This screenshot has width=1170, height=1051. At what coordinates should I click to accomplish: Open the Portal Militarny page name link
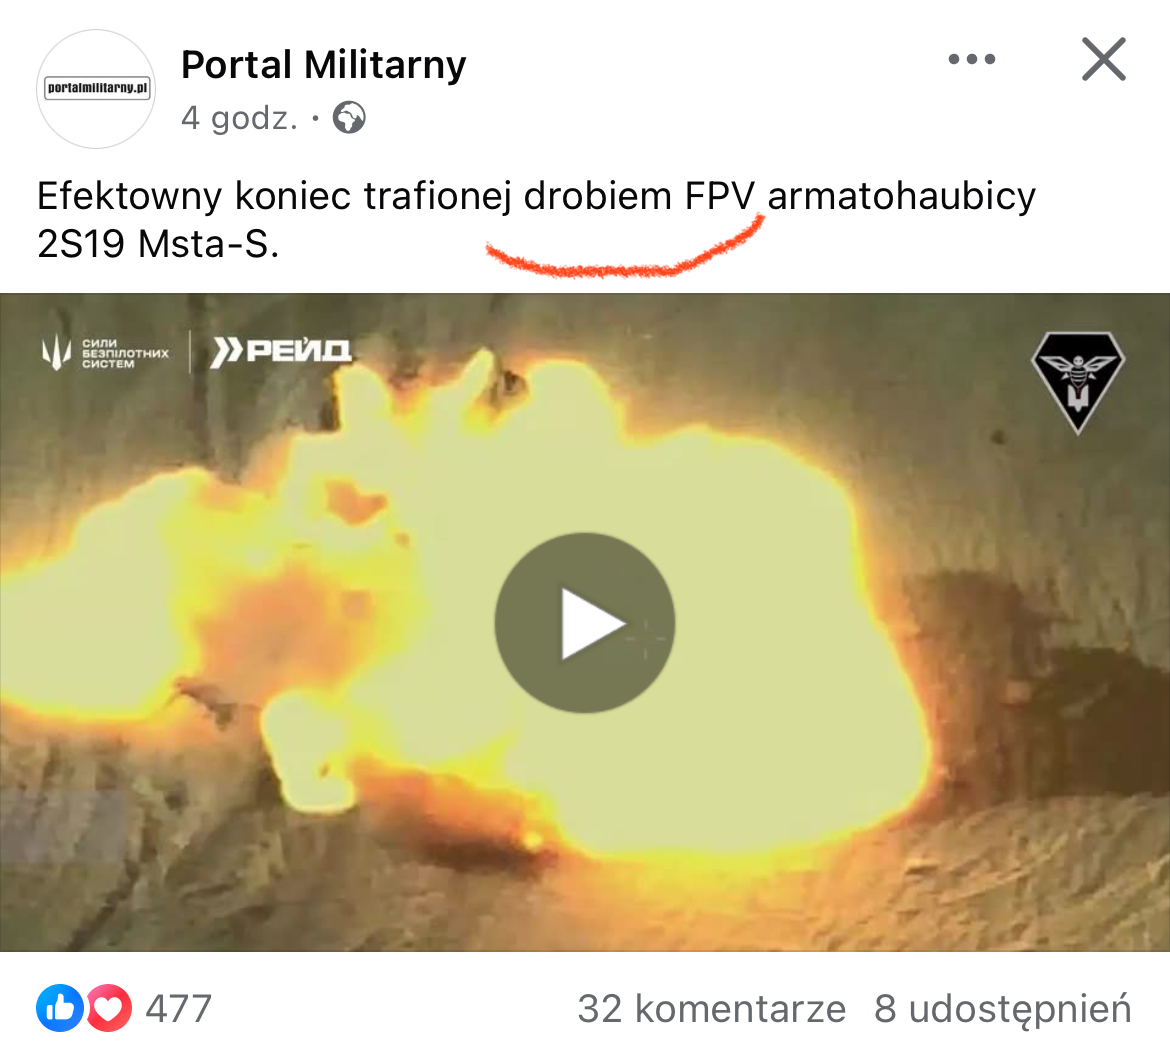(x=323, y=64)
